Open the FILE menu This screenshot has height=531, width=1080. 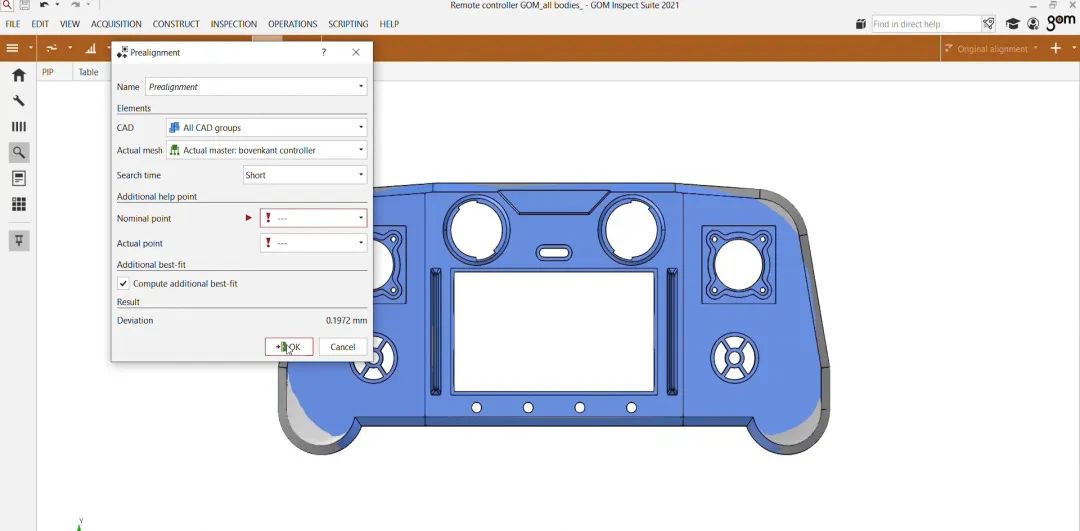coord(12,24)
